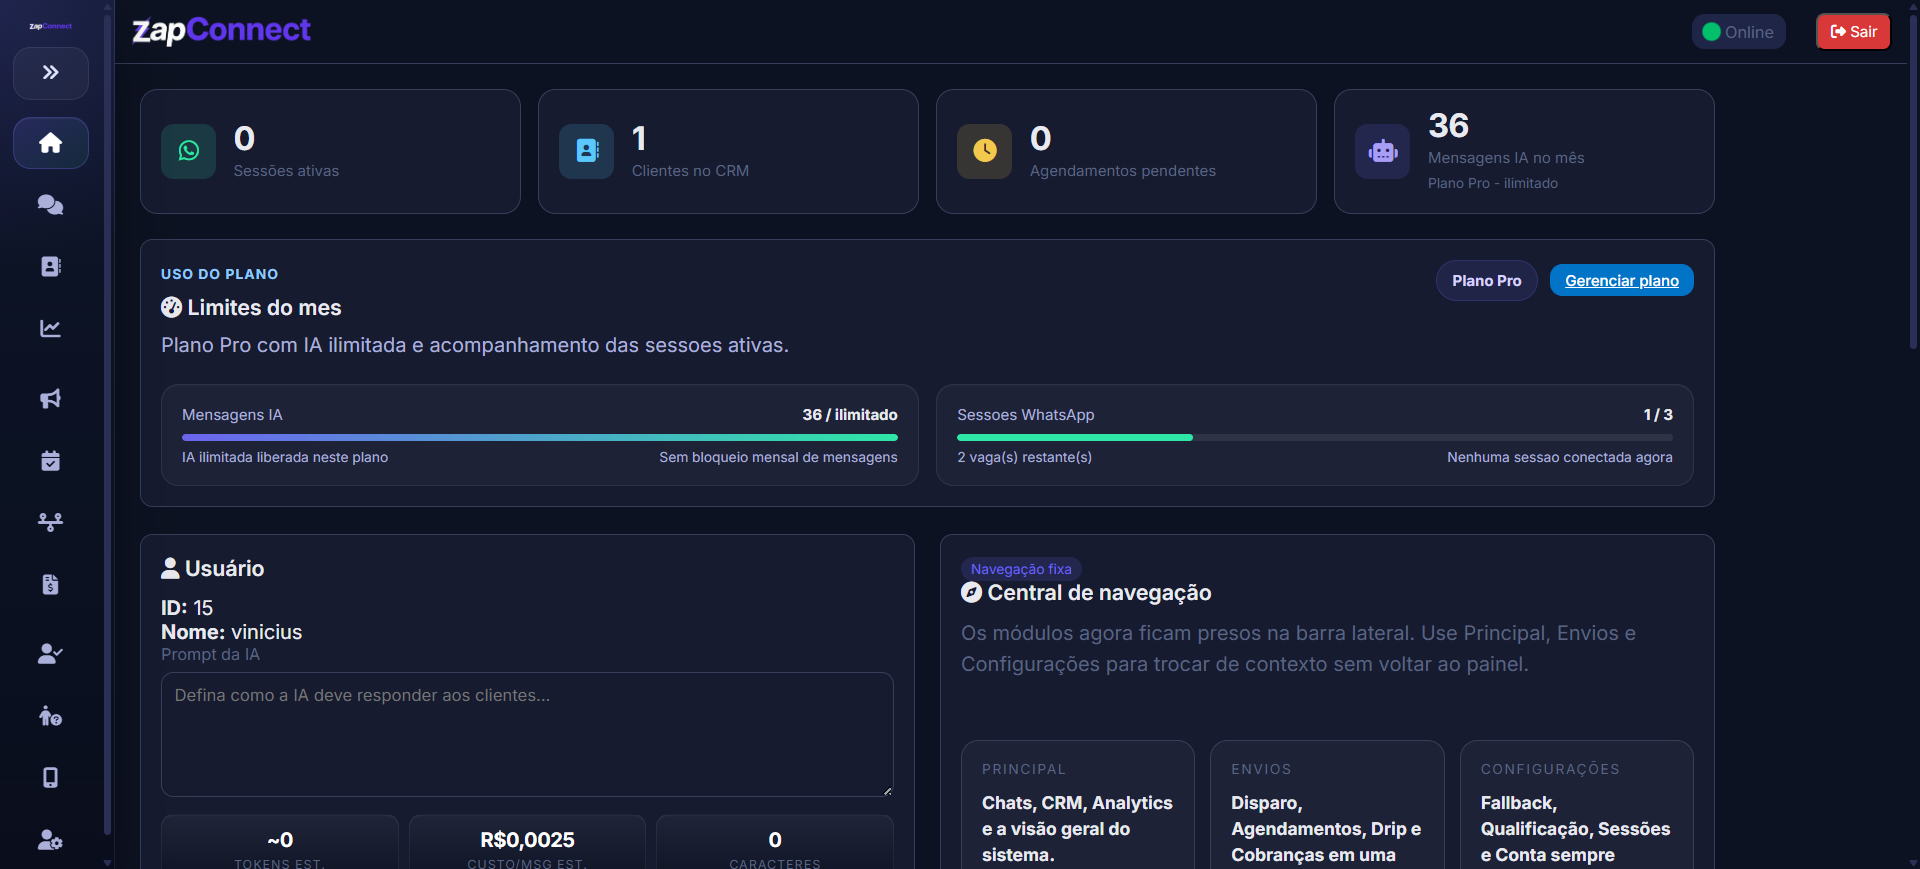
Task: Click the Plano Pro badge
Action: 1487,281
